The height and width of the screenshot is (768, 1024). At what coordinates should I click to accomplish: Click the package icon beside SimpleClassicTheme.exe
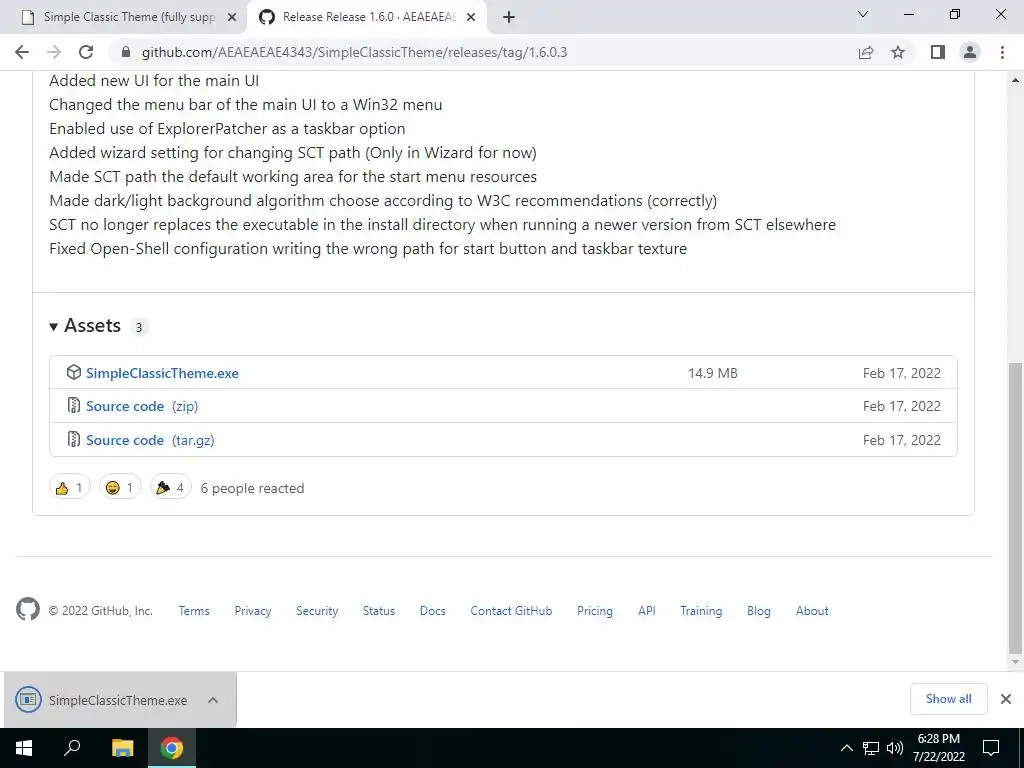click(74, 372)
